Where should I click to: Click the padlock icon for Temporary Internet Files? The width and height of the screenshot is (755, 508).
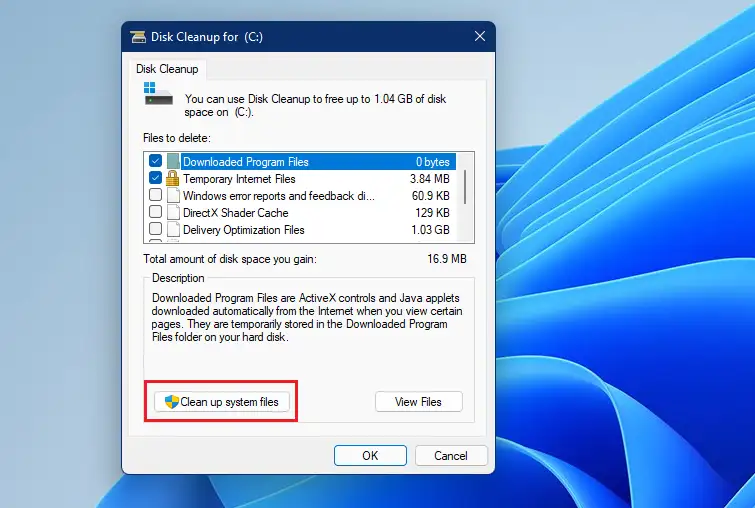coord(172,178)
